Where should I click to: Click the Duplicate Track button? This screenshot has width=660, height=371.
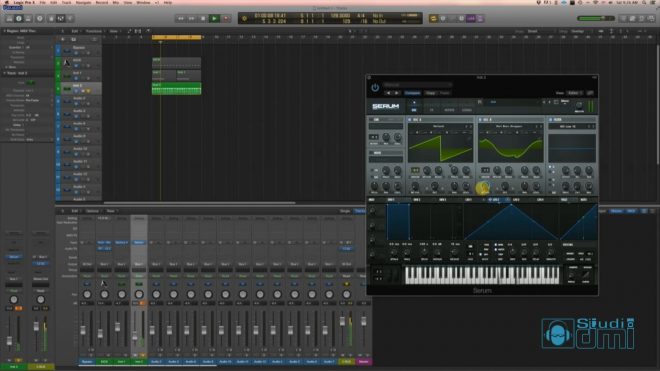pos(73,40)
